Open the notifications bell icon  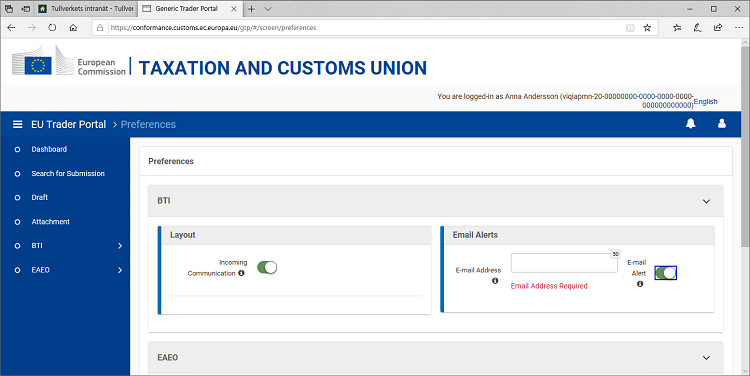pyautogui.click(x=690, y=123)
